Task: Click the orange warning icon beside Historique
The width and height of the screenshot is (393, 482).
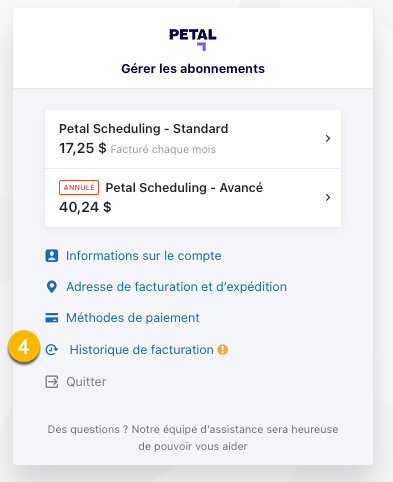Action: [223, 350]
